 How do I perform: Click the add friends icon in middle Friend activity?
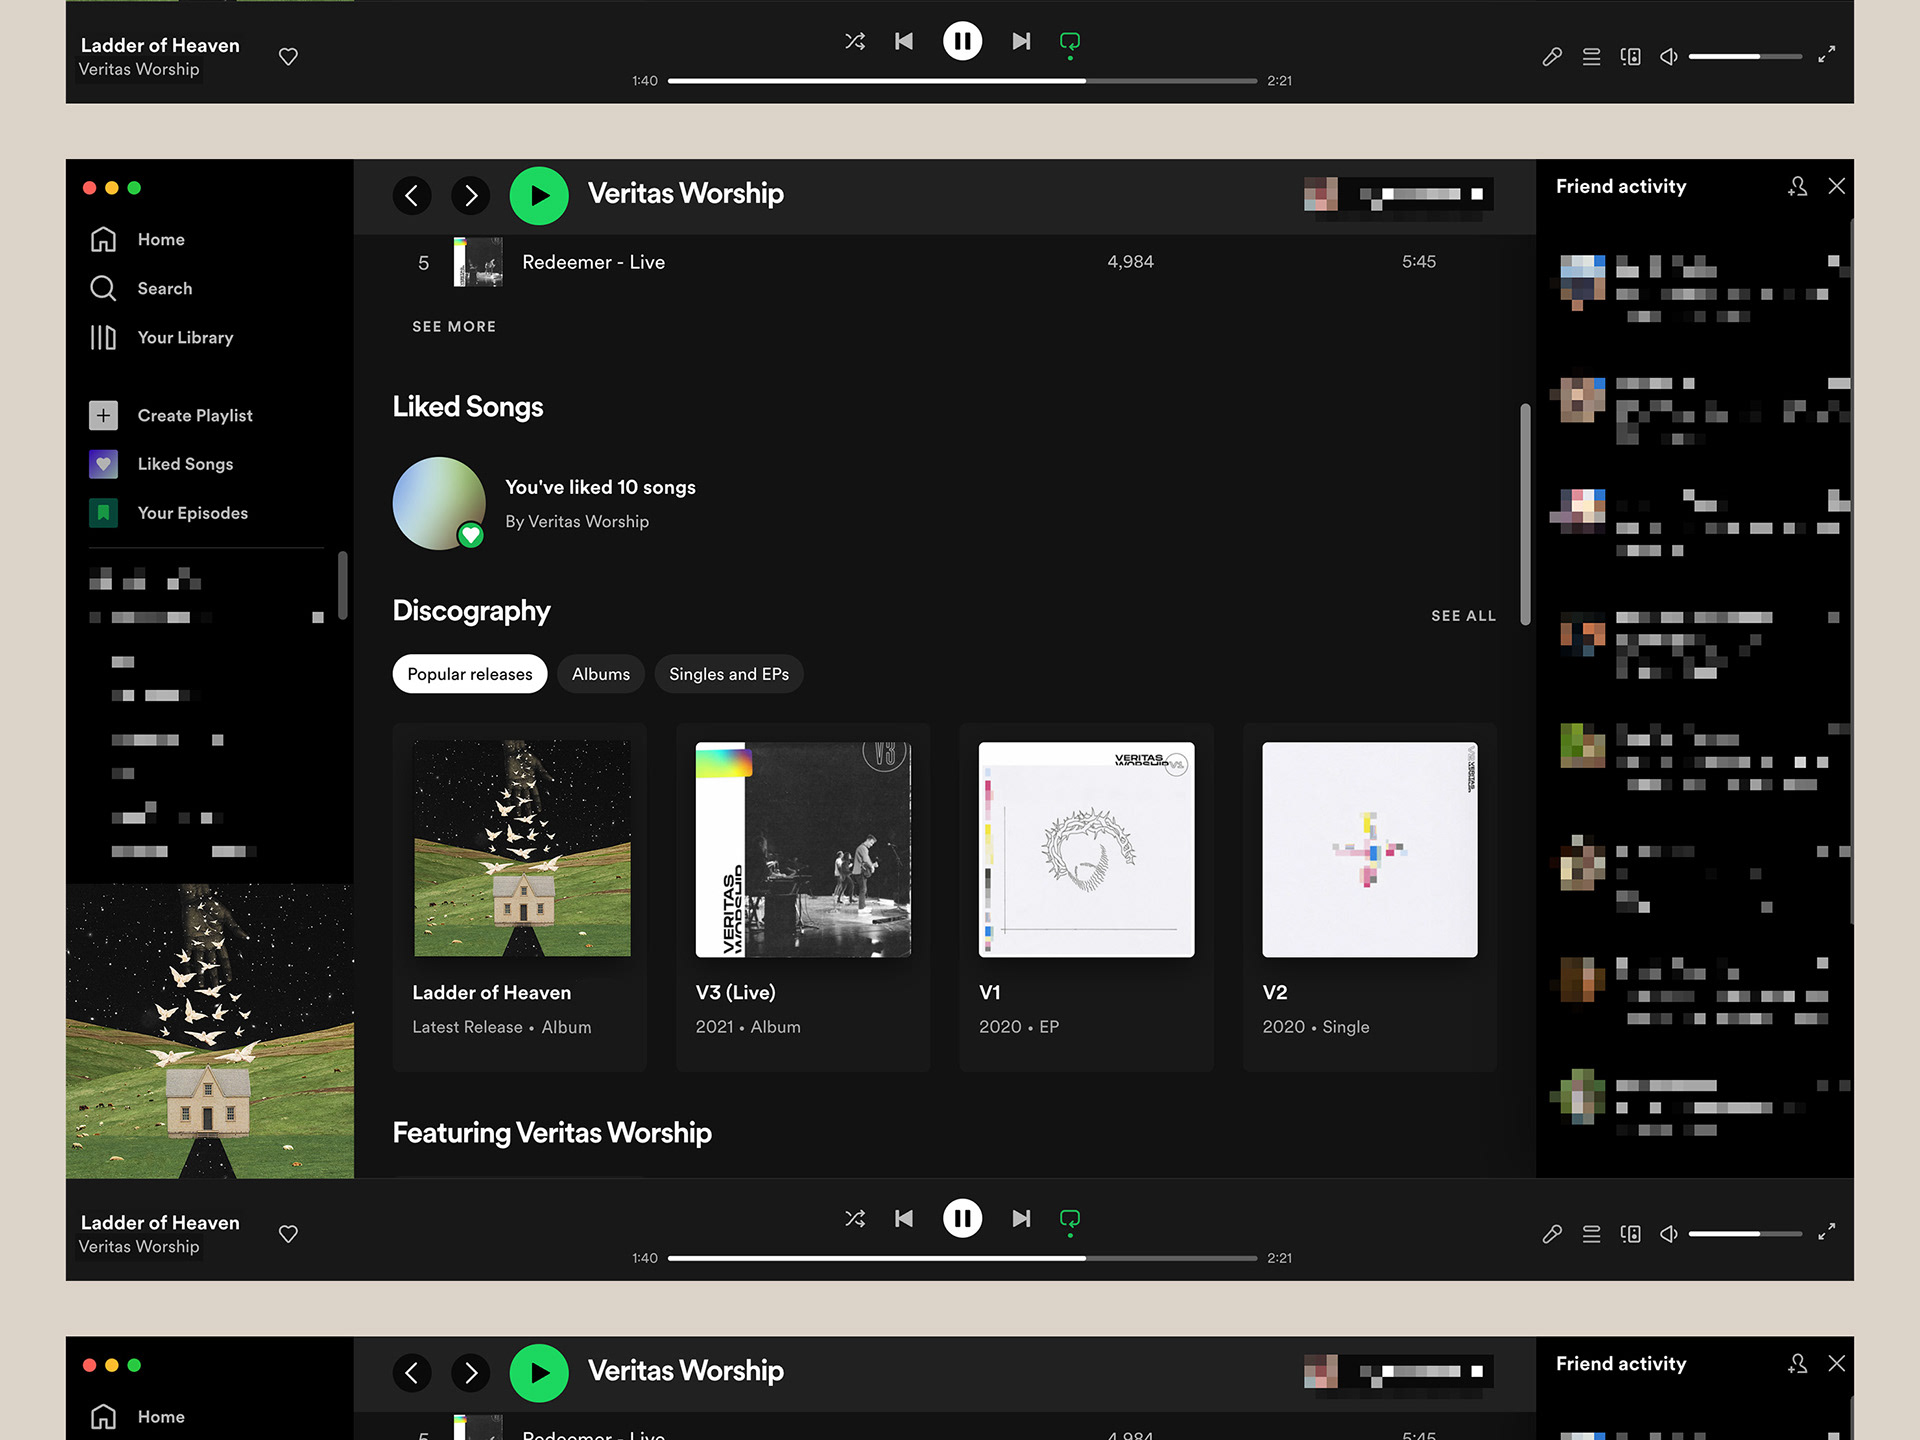coord(1797,187)
